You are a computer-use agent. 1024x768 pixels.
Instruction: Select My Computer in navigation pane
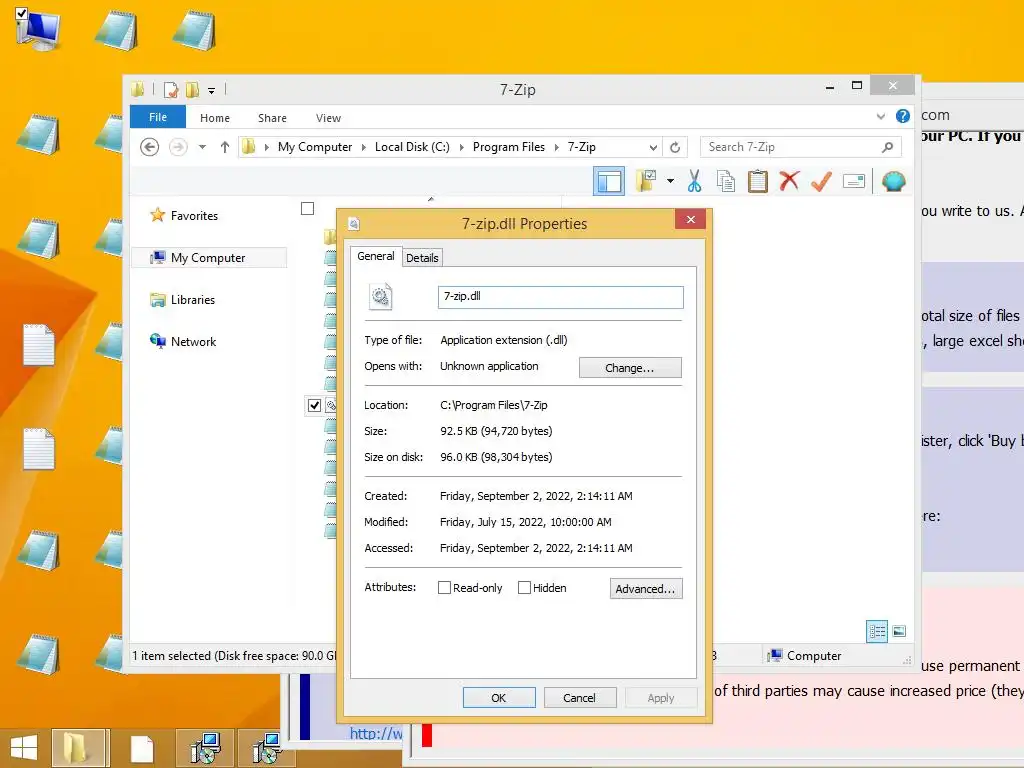coord(208,258)
